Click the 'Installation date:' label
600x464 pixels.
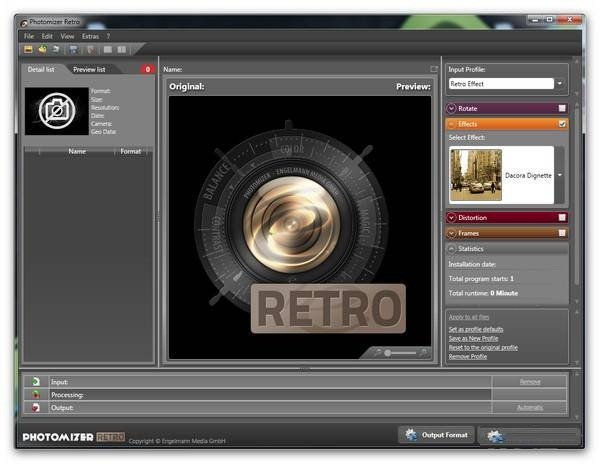pos(472,264)
